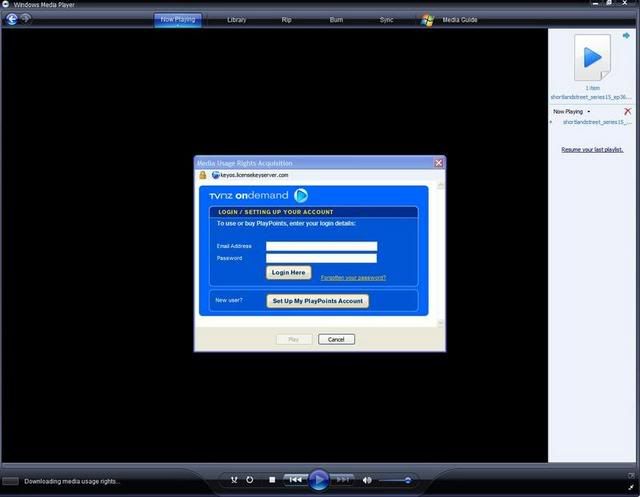Click the scroll down arrow in dialog
The width and height of the screenshot is (640, 497).
[x=440, y=324]
